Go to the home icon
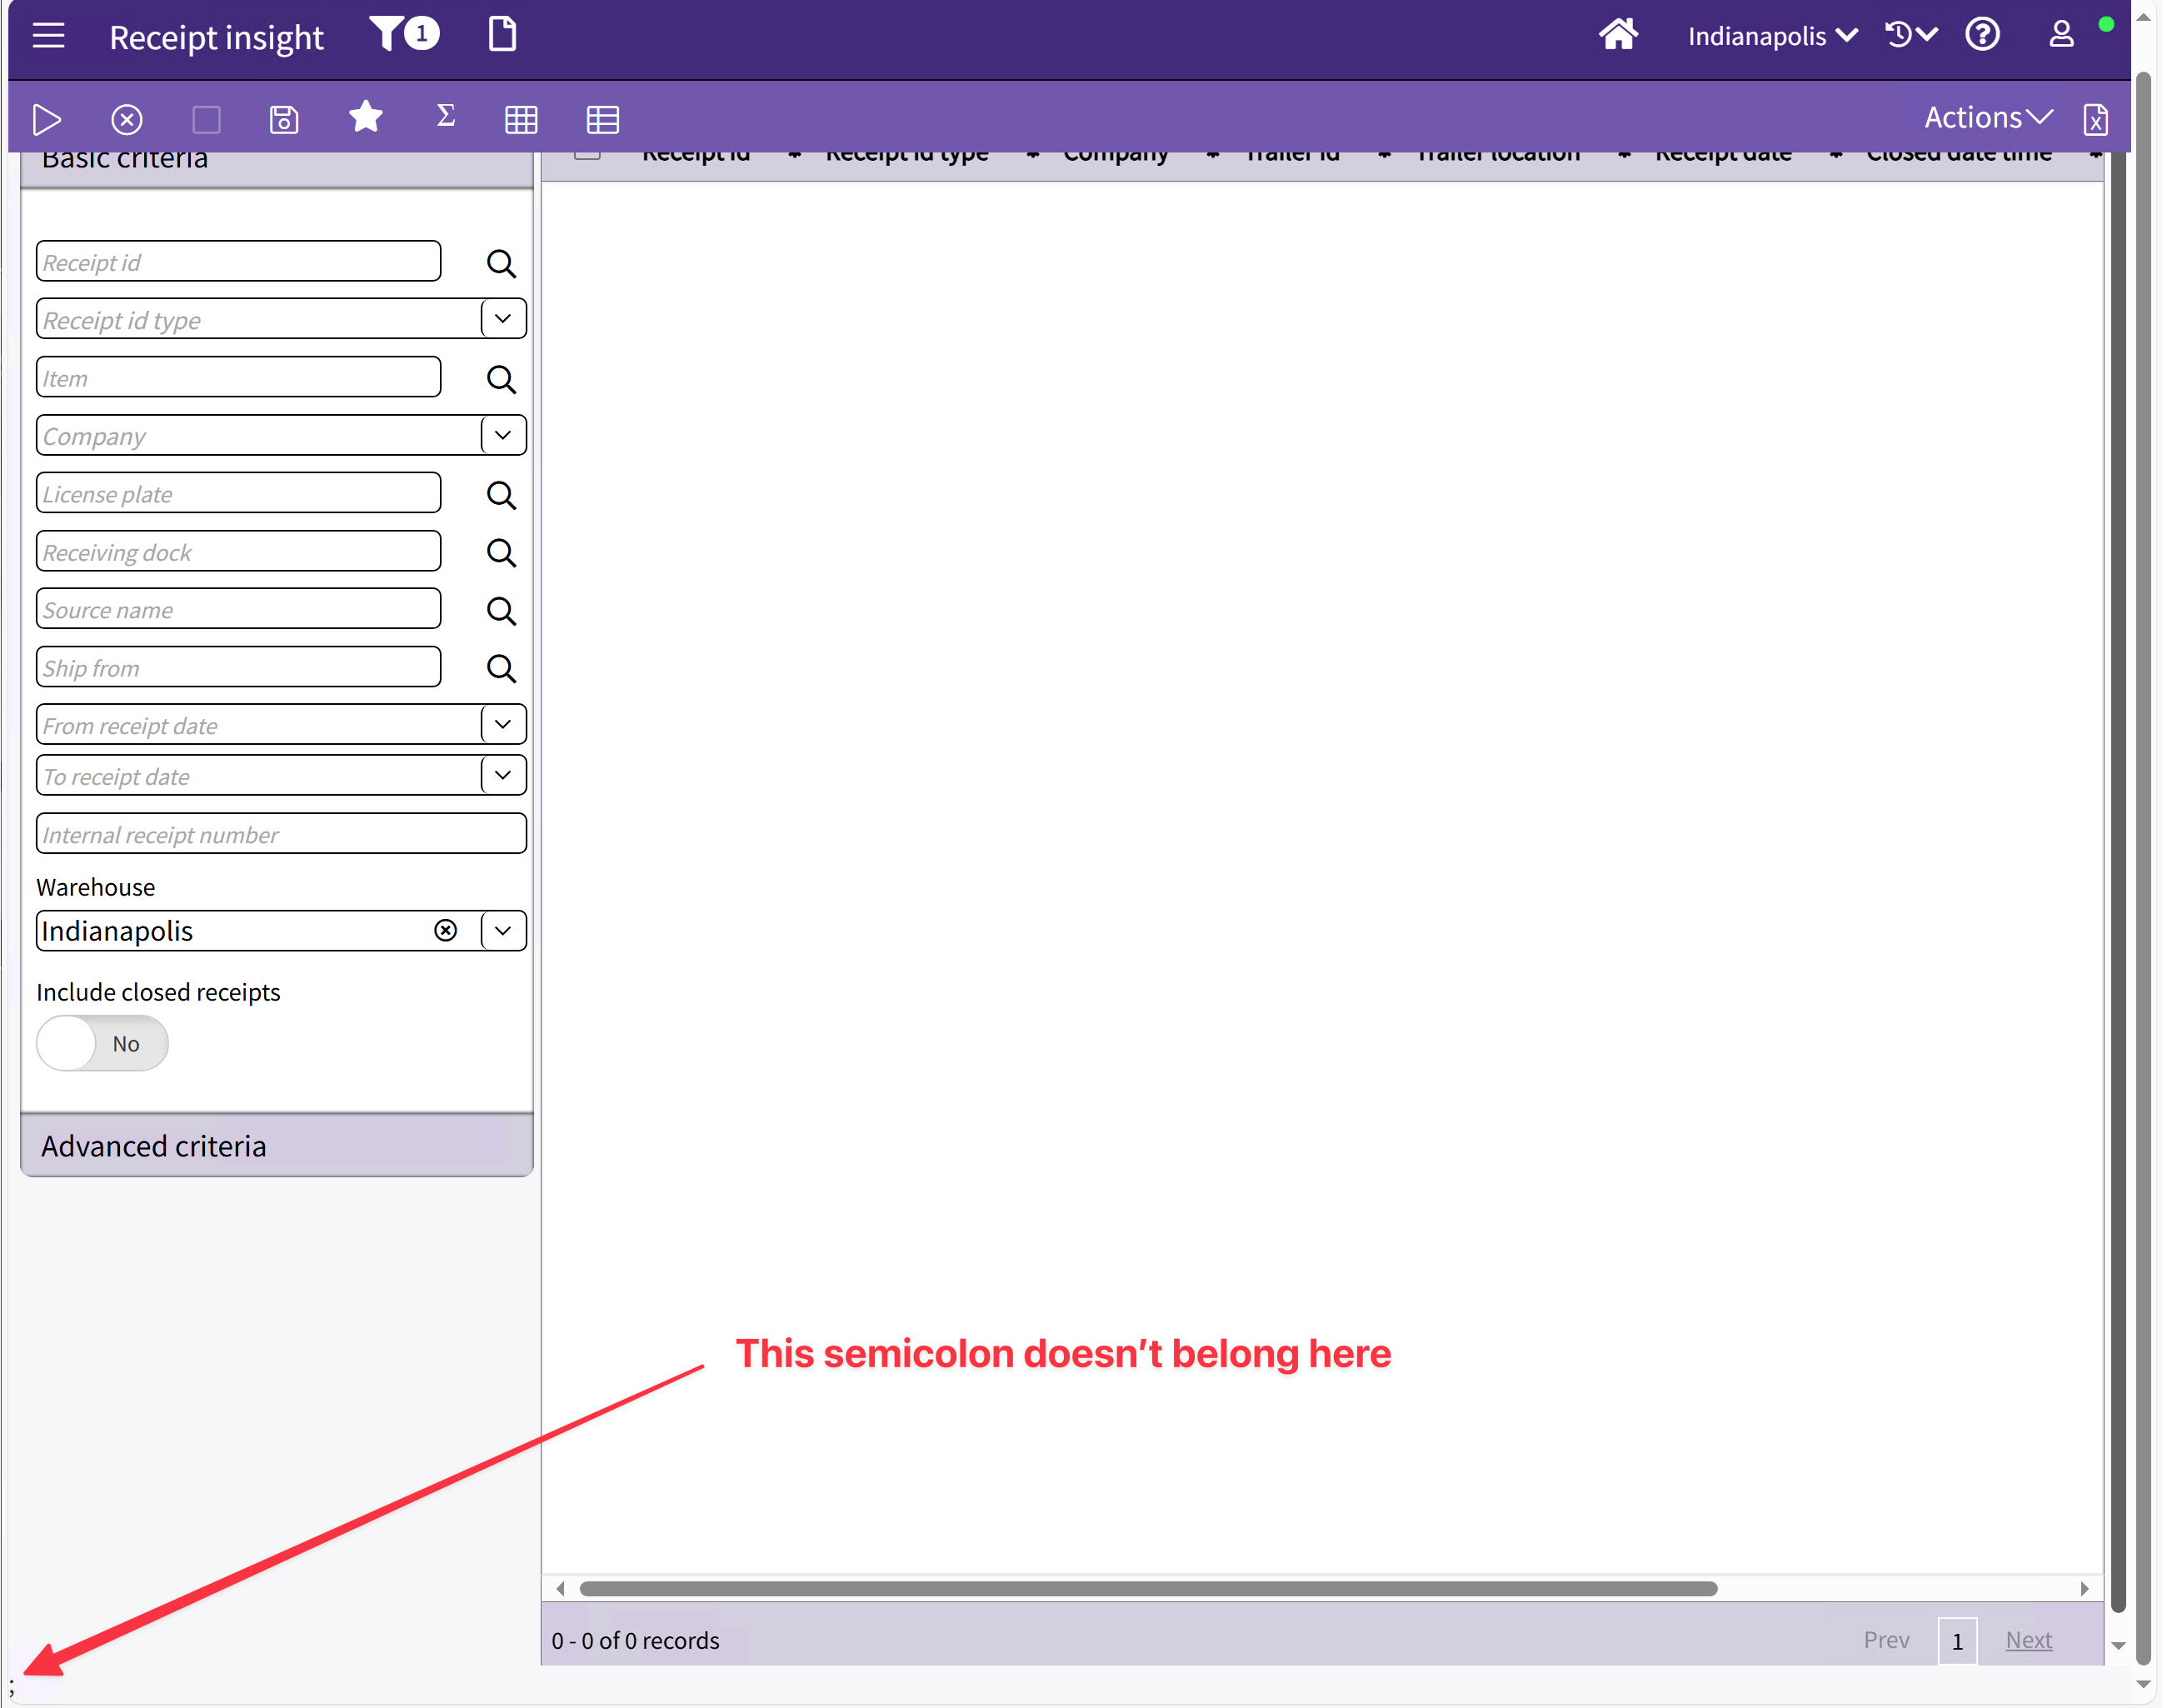This screenshot has height=1708, width=2162. coord(1617,36)
